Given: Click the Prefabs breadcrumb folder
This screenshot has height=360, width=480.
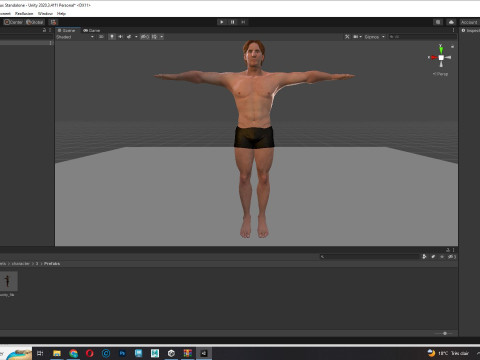Looking at the screenshot, I should 52,263.
